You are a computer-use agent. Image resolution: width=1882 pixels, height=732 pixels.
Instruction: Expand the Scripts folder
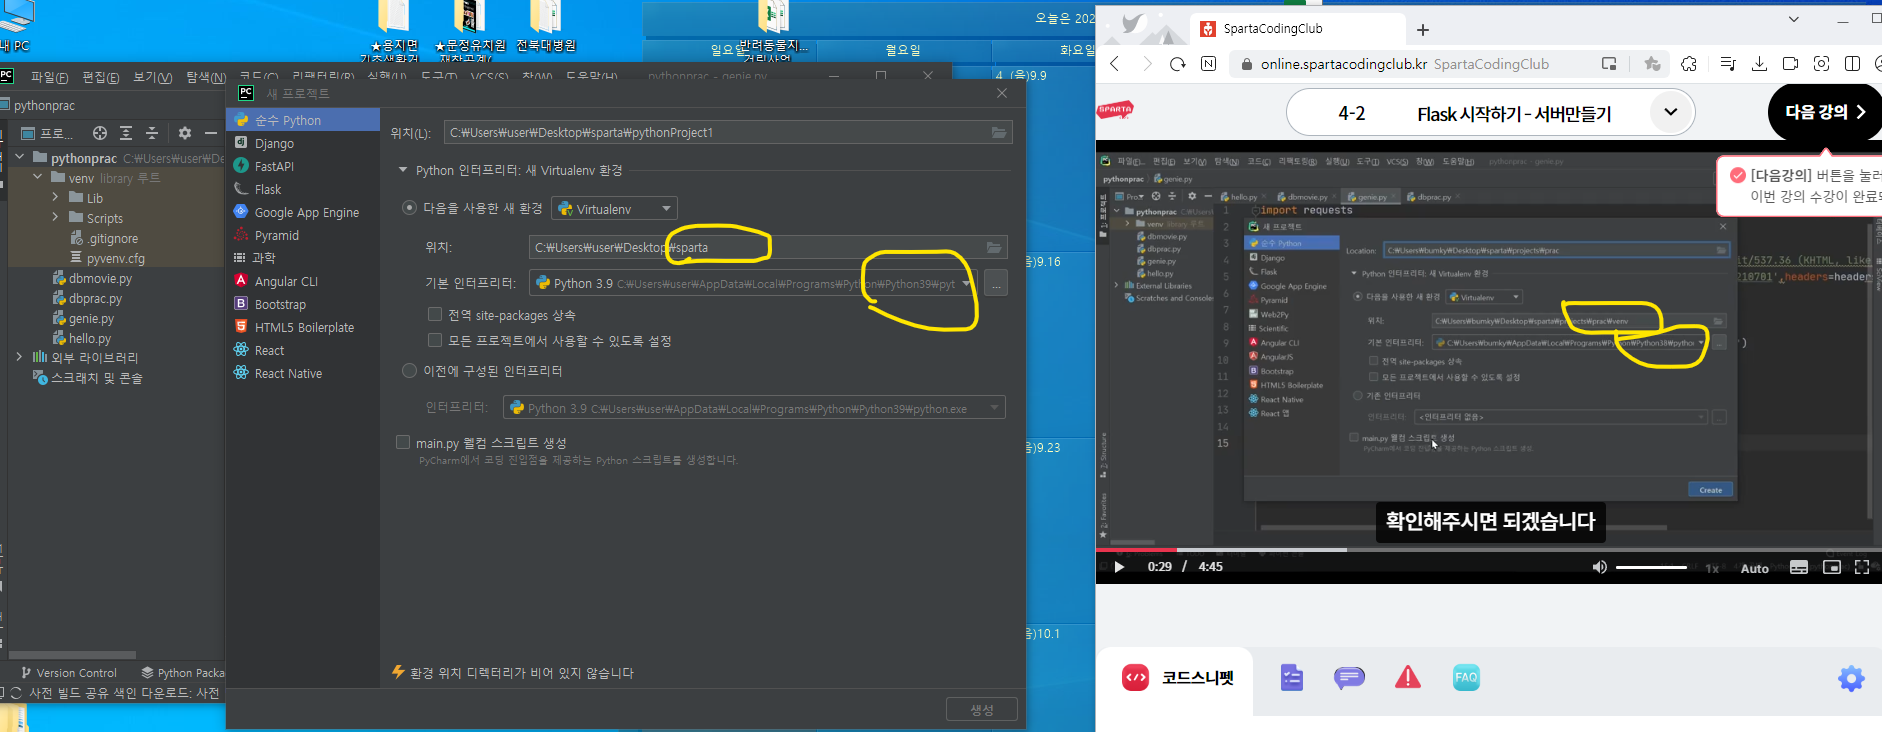(55, 217)
